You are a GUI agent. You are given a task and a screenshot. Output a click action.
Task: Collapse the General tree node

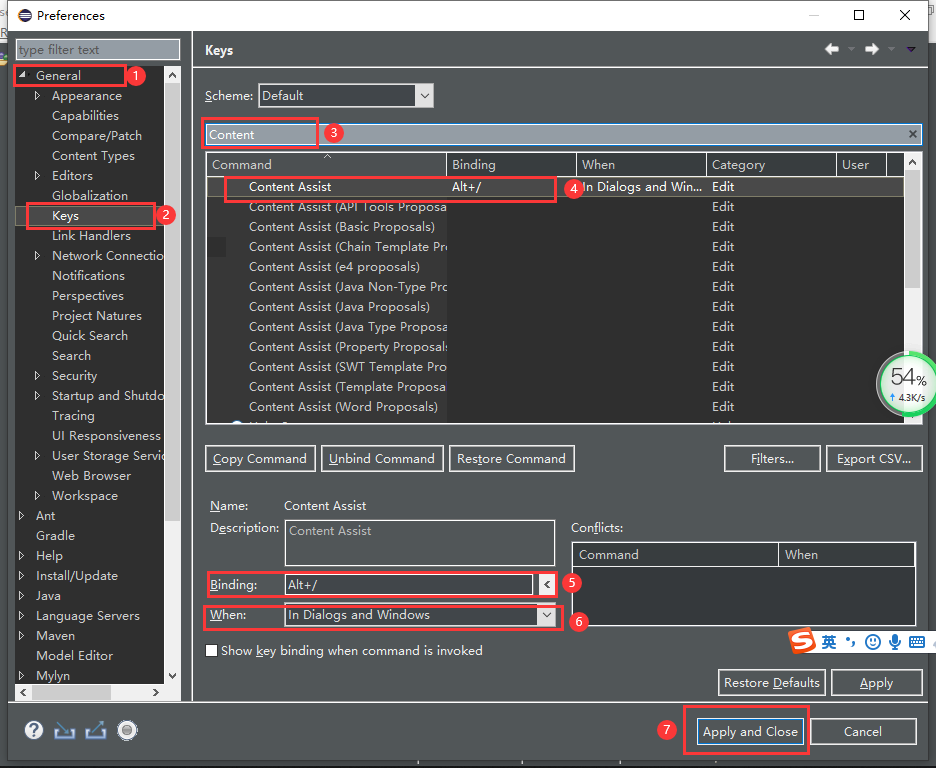[22, 75]
